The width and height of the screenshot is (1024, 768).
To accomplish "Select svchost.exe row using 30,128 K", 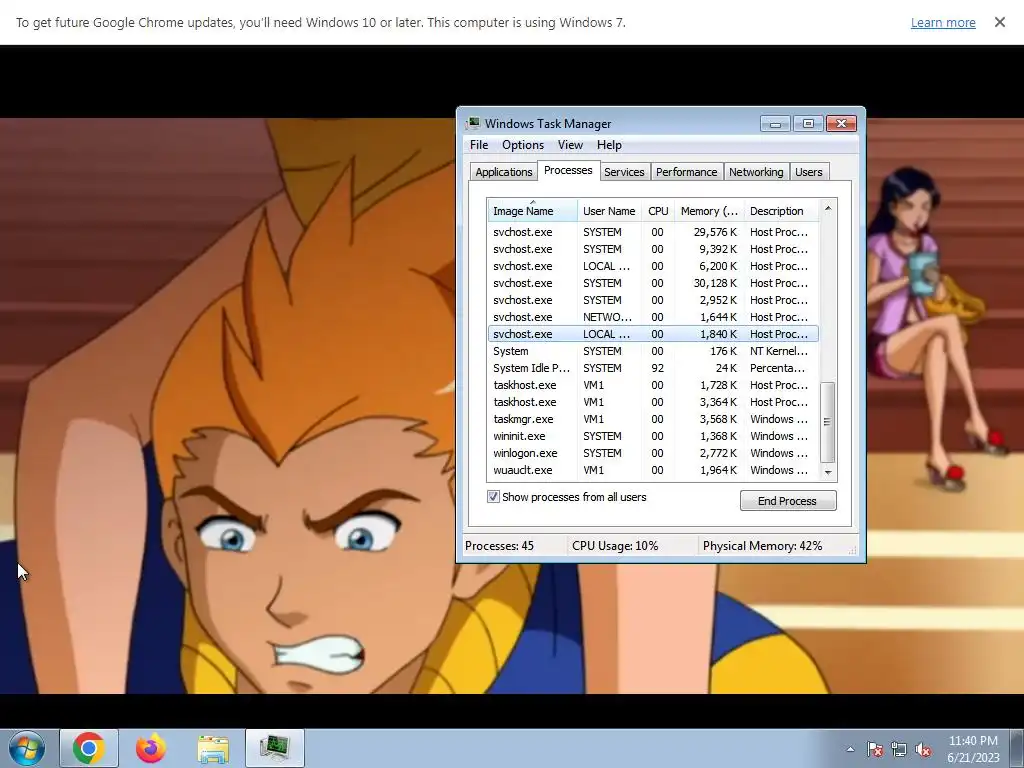I will coord(653,283).
